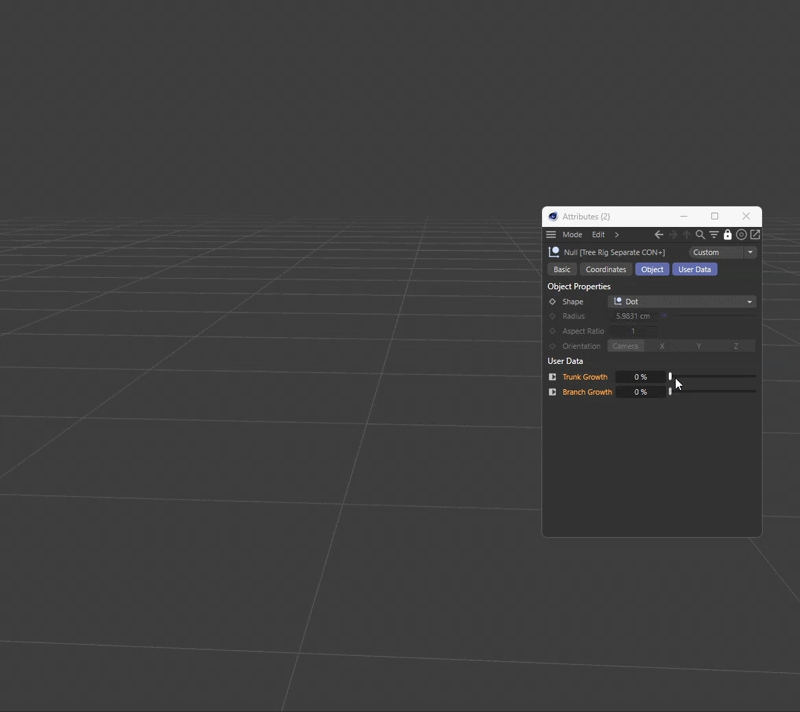Minimize the Attributes window

tap(684, 216)
